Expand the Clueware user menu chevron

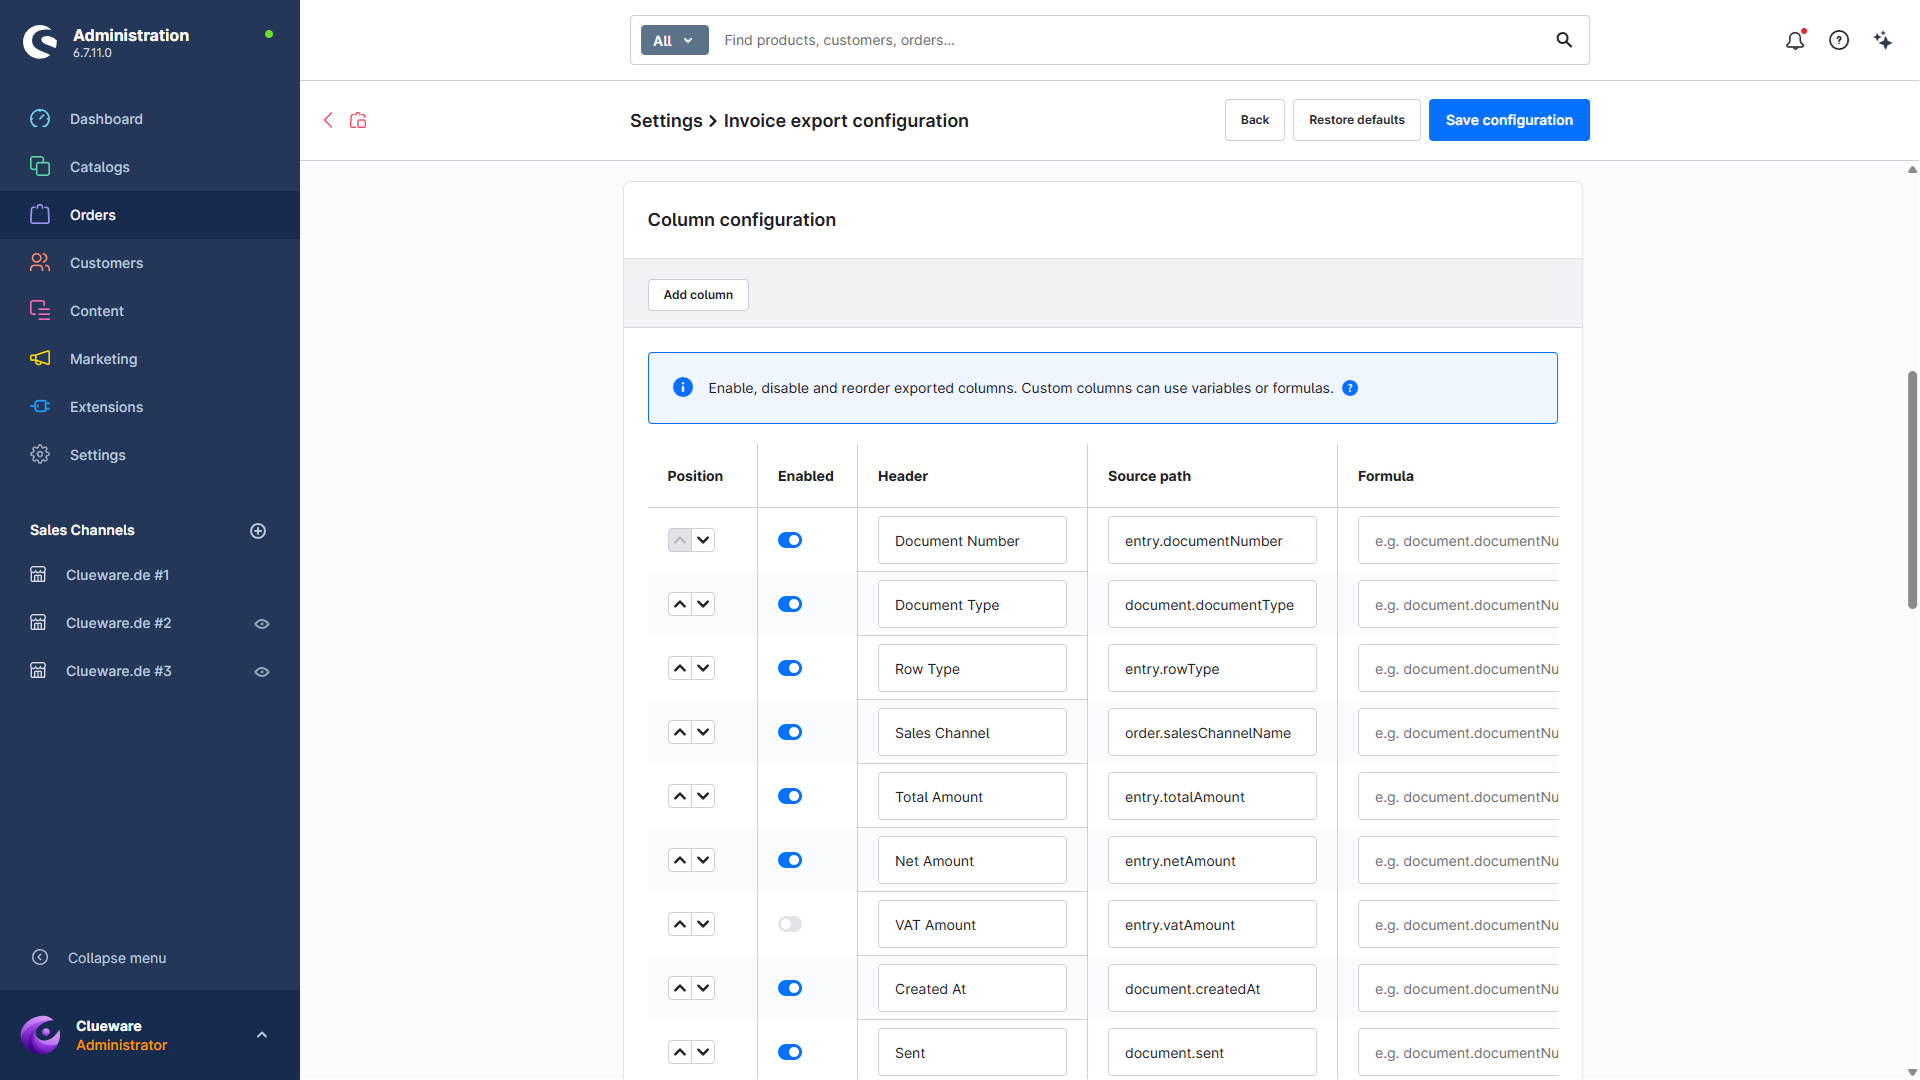[x=262, y=1035]
